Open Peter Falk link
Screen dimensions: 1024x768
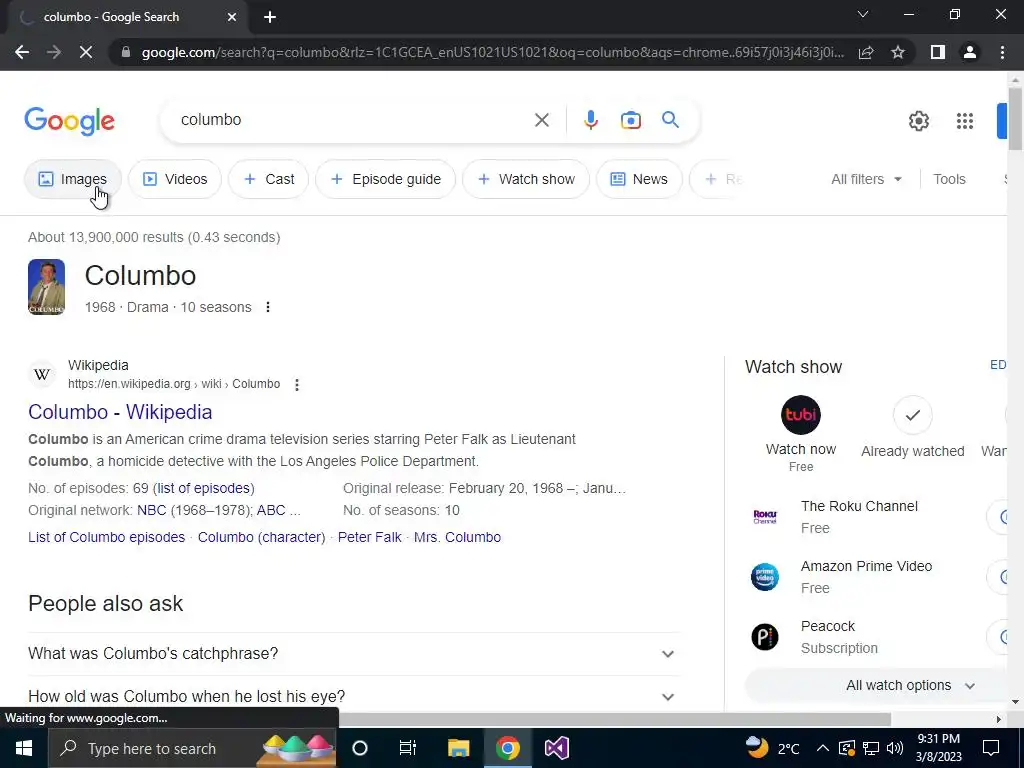coord(370,537)
